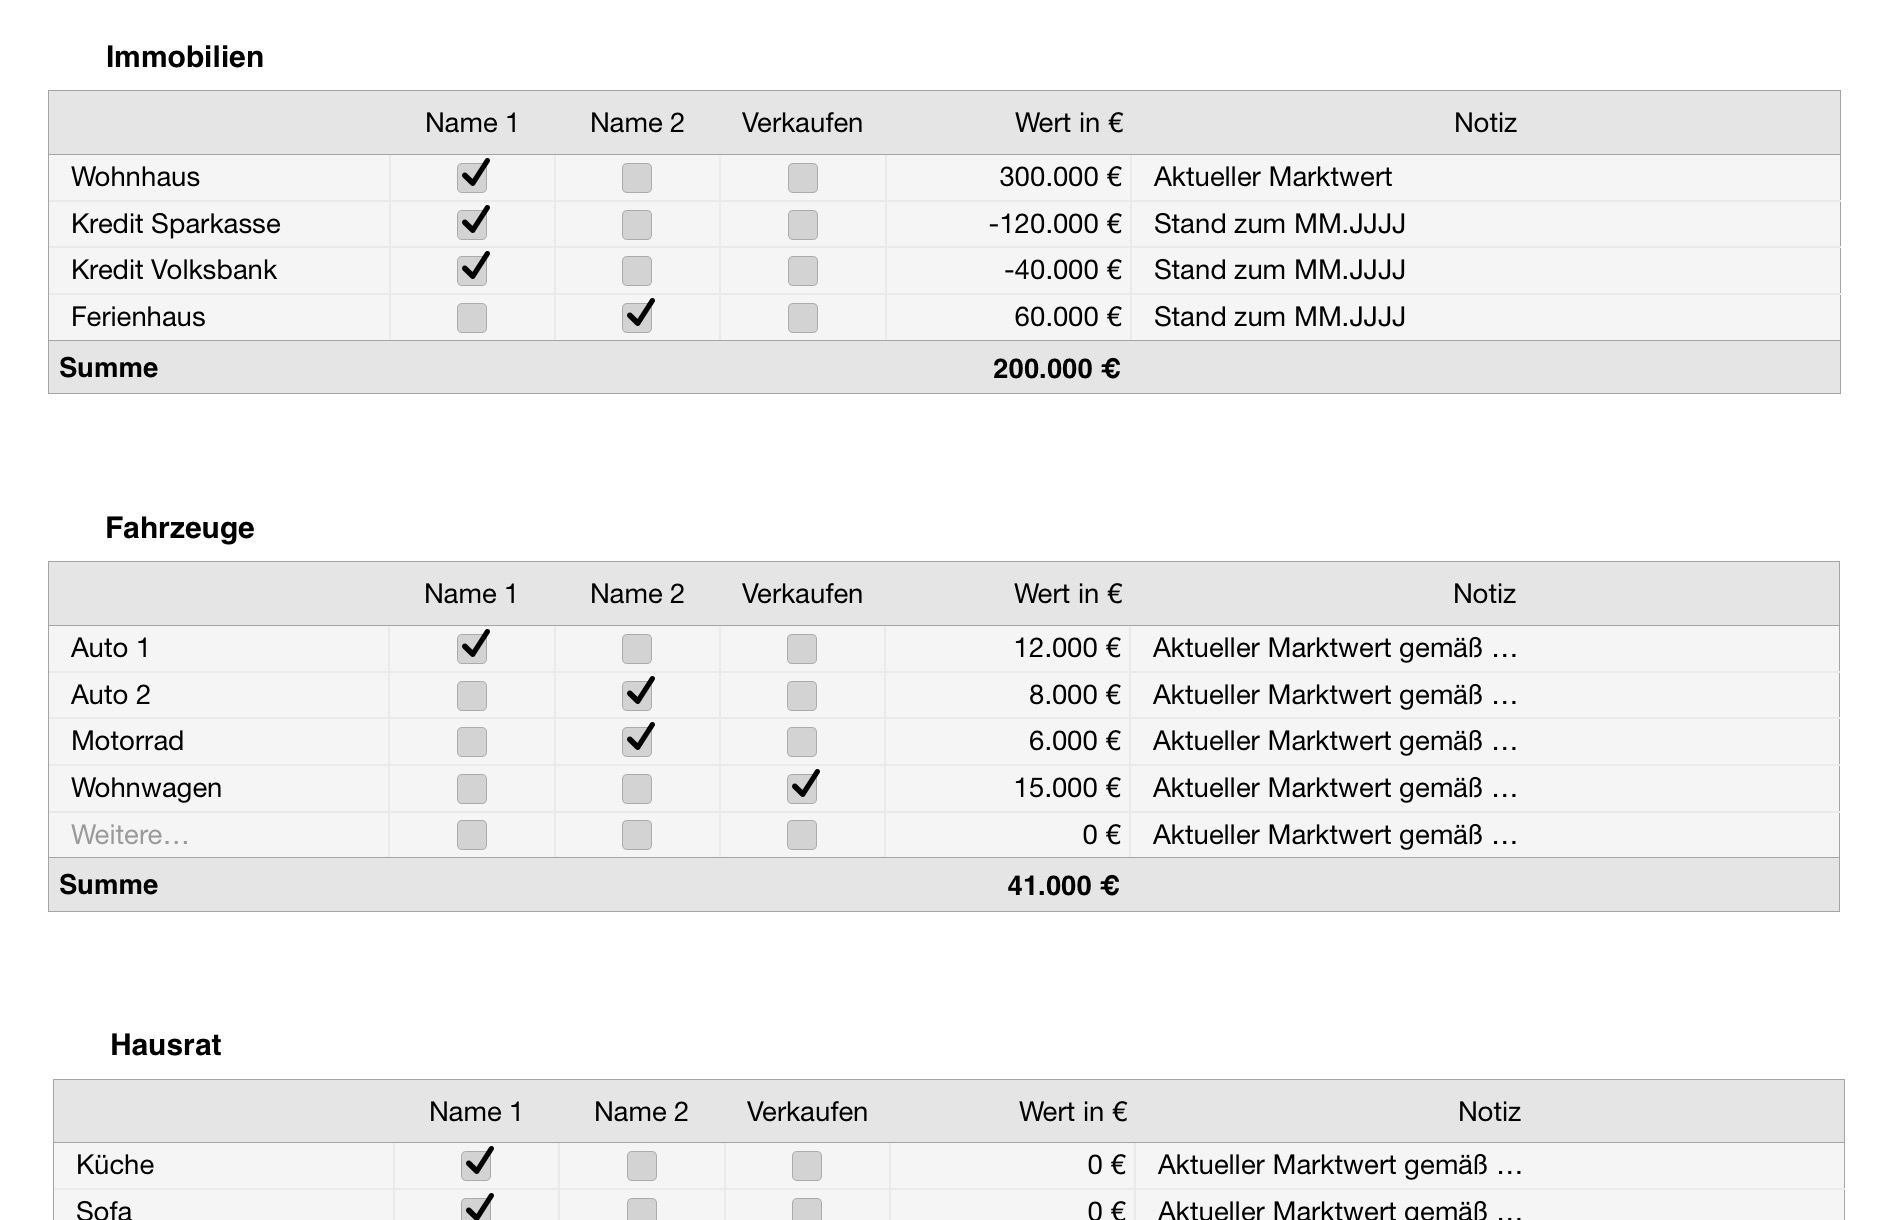The image size is (1904, 1220).
Task: Click the Wohnhaus value cell 300.000 €
Action: tap(1059, 177)
